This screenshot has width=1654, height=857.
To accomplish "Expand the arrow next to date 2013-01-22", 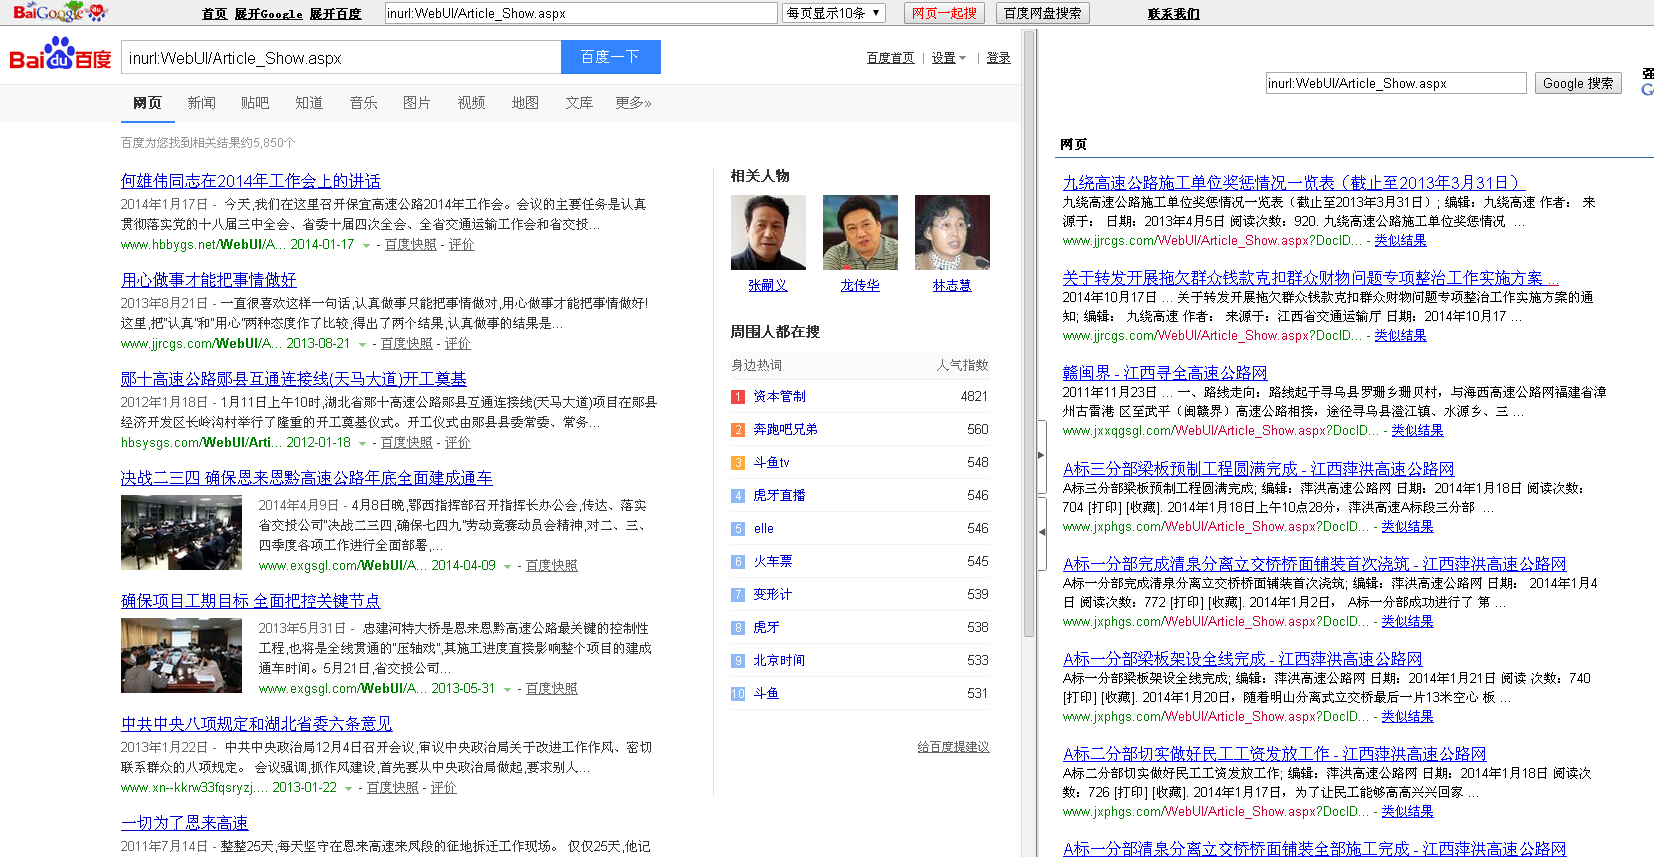I will 348,788.
